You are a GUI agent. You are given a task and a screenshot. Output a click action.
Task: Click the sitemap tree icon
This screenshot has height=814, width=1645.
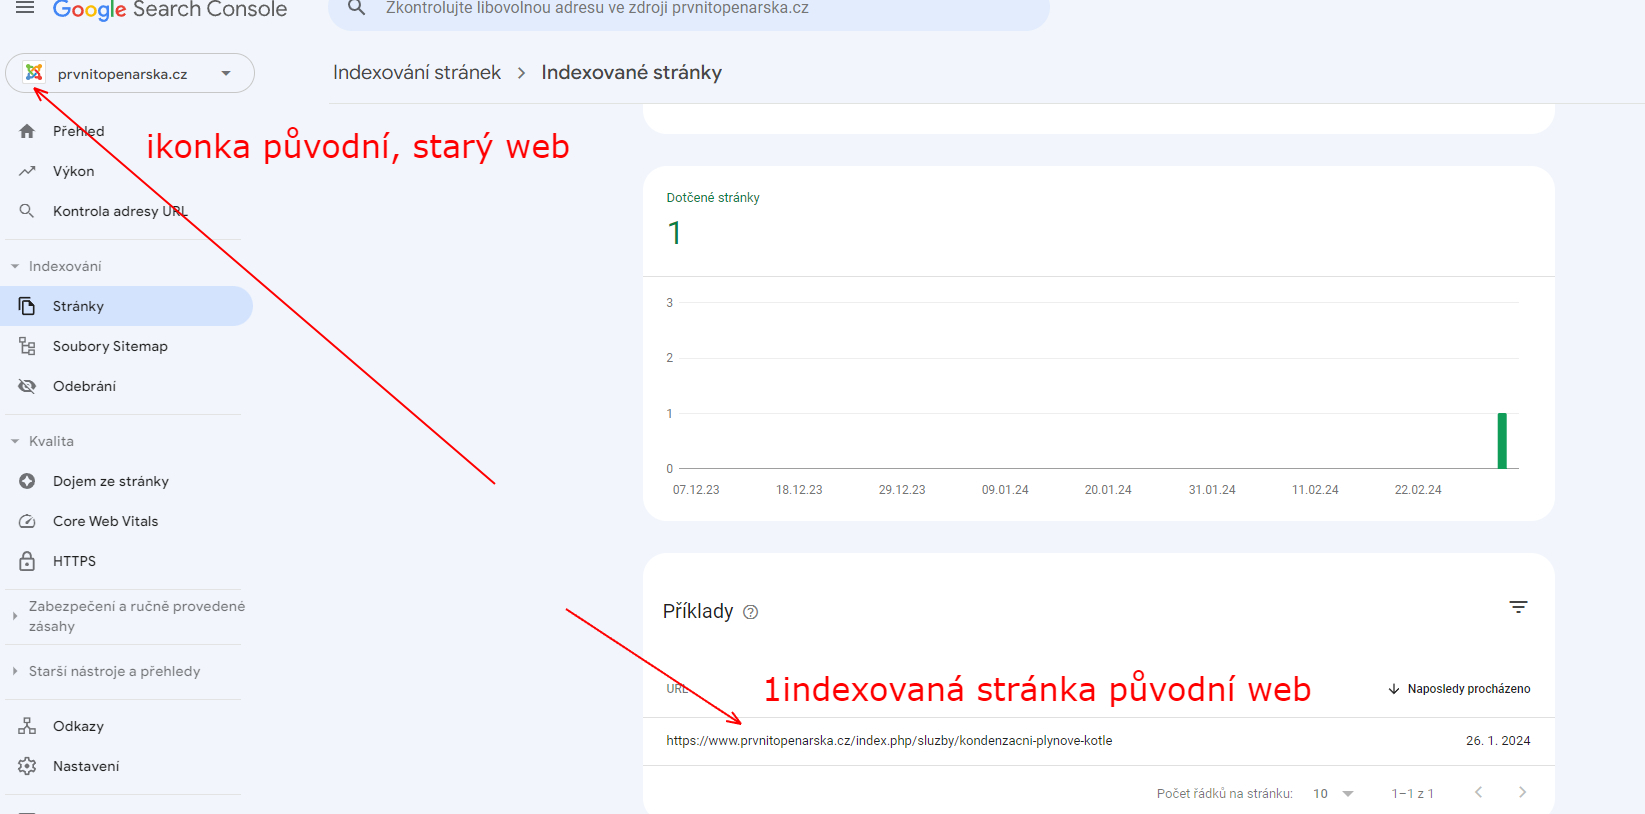tap(27, 346)
